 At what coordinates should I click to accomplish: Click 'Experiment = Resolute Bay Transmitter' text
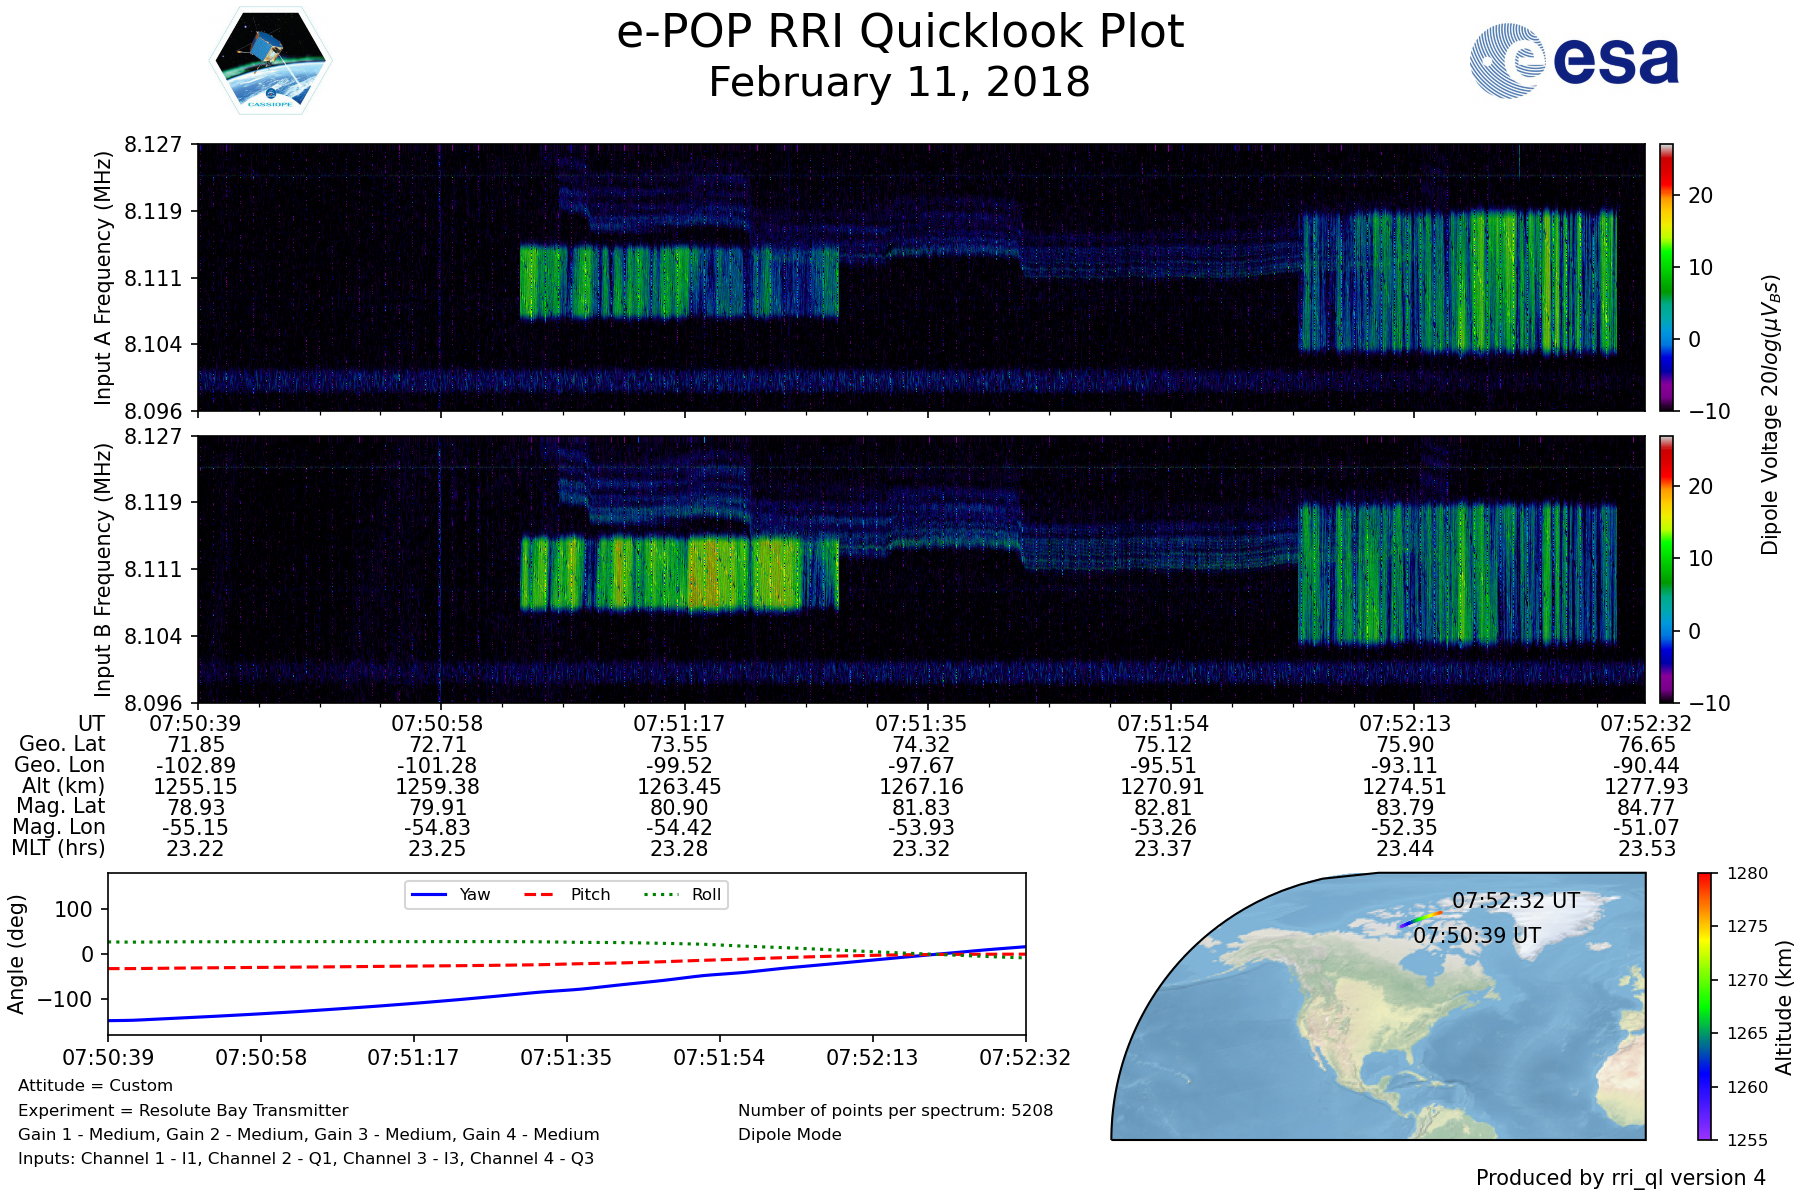click(x=183, y=1110)
